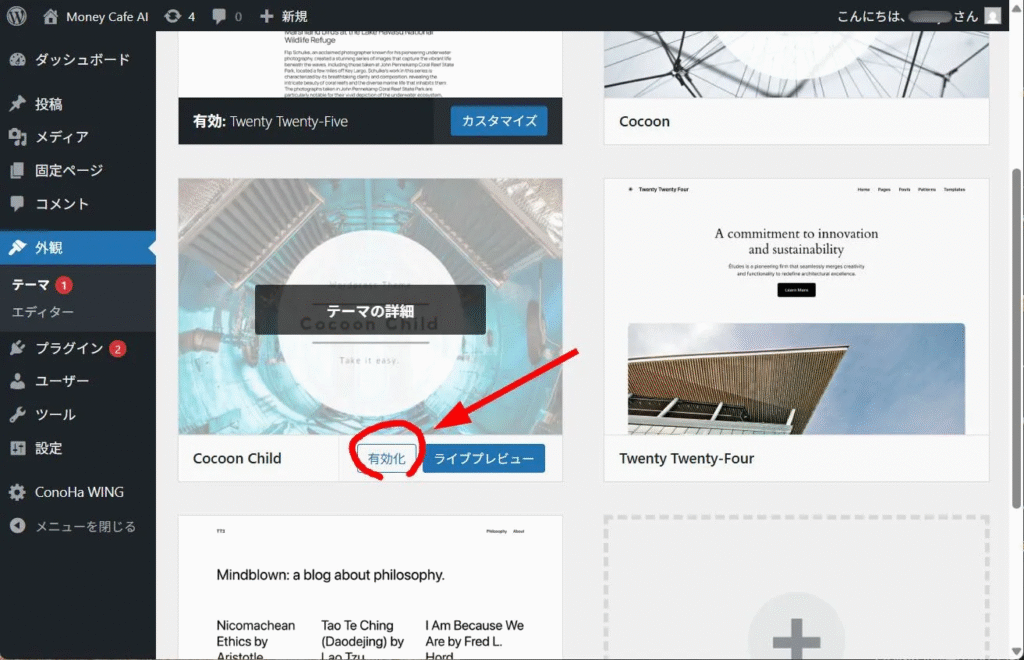Viewport: 1024px width, 660px height.
Task: Click the プラグイン update badge 2
Action: tap(118, 349)
